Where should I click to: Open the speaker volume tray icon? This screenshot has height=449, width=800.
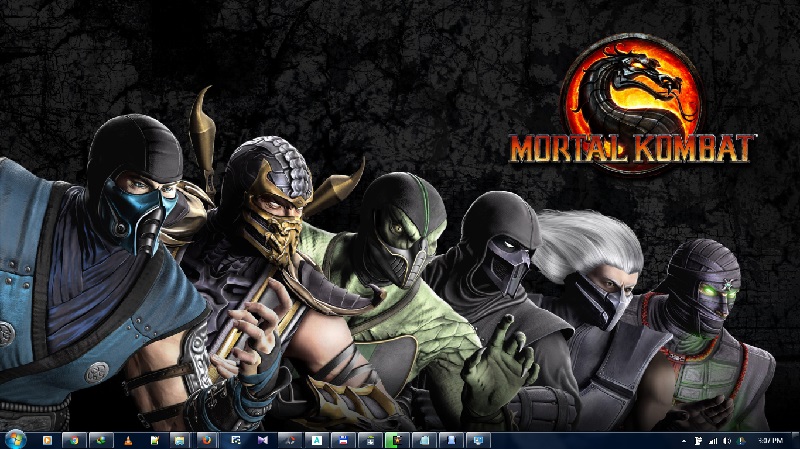tap(727, 441)
